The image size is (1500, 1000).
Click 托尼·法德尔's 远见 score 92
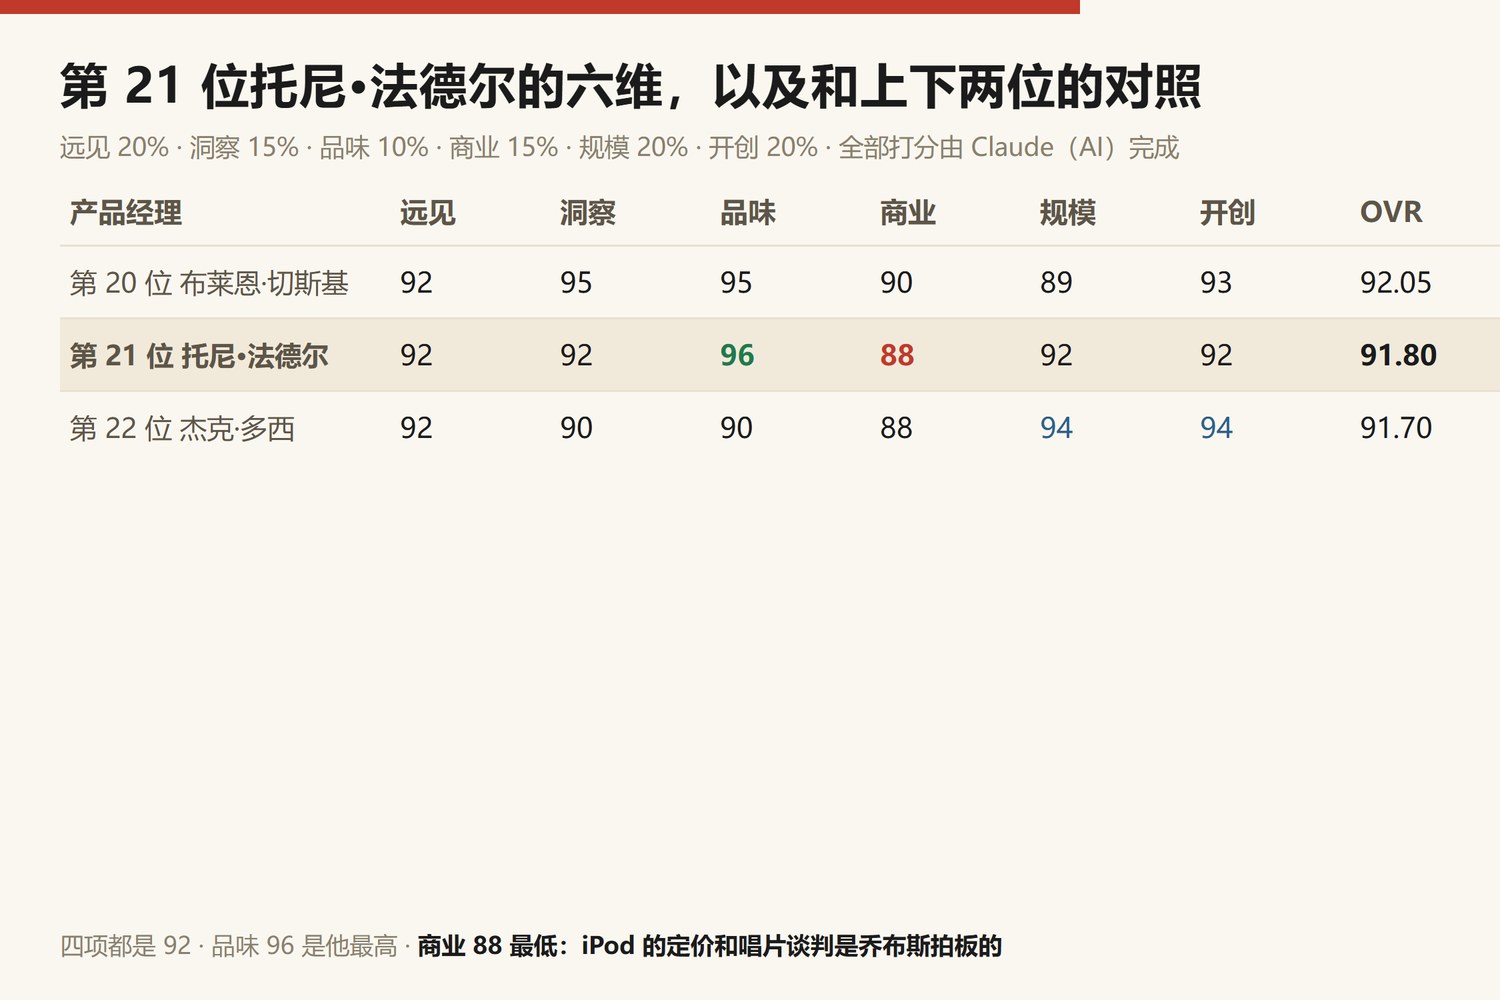tap(416, 355)
